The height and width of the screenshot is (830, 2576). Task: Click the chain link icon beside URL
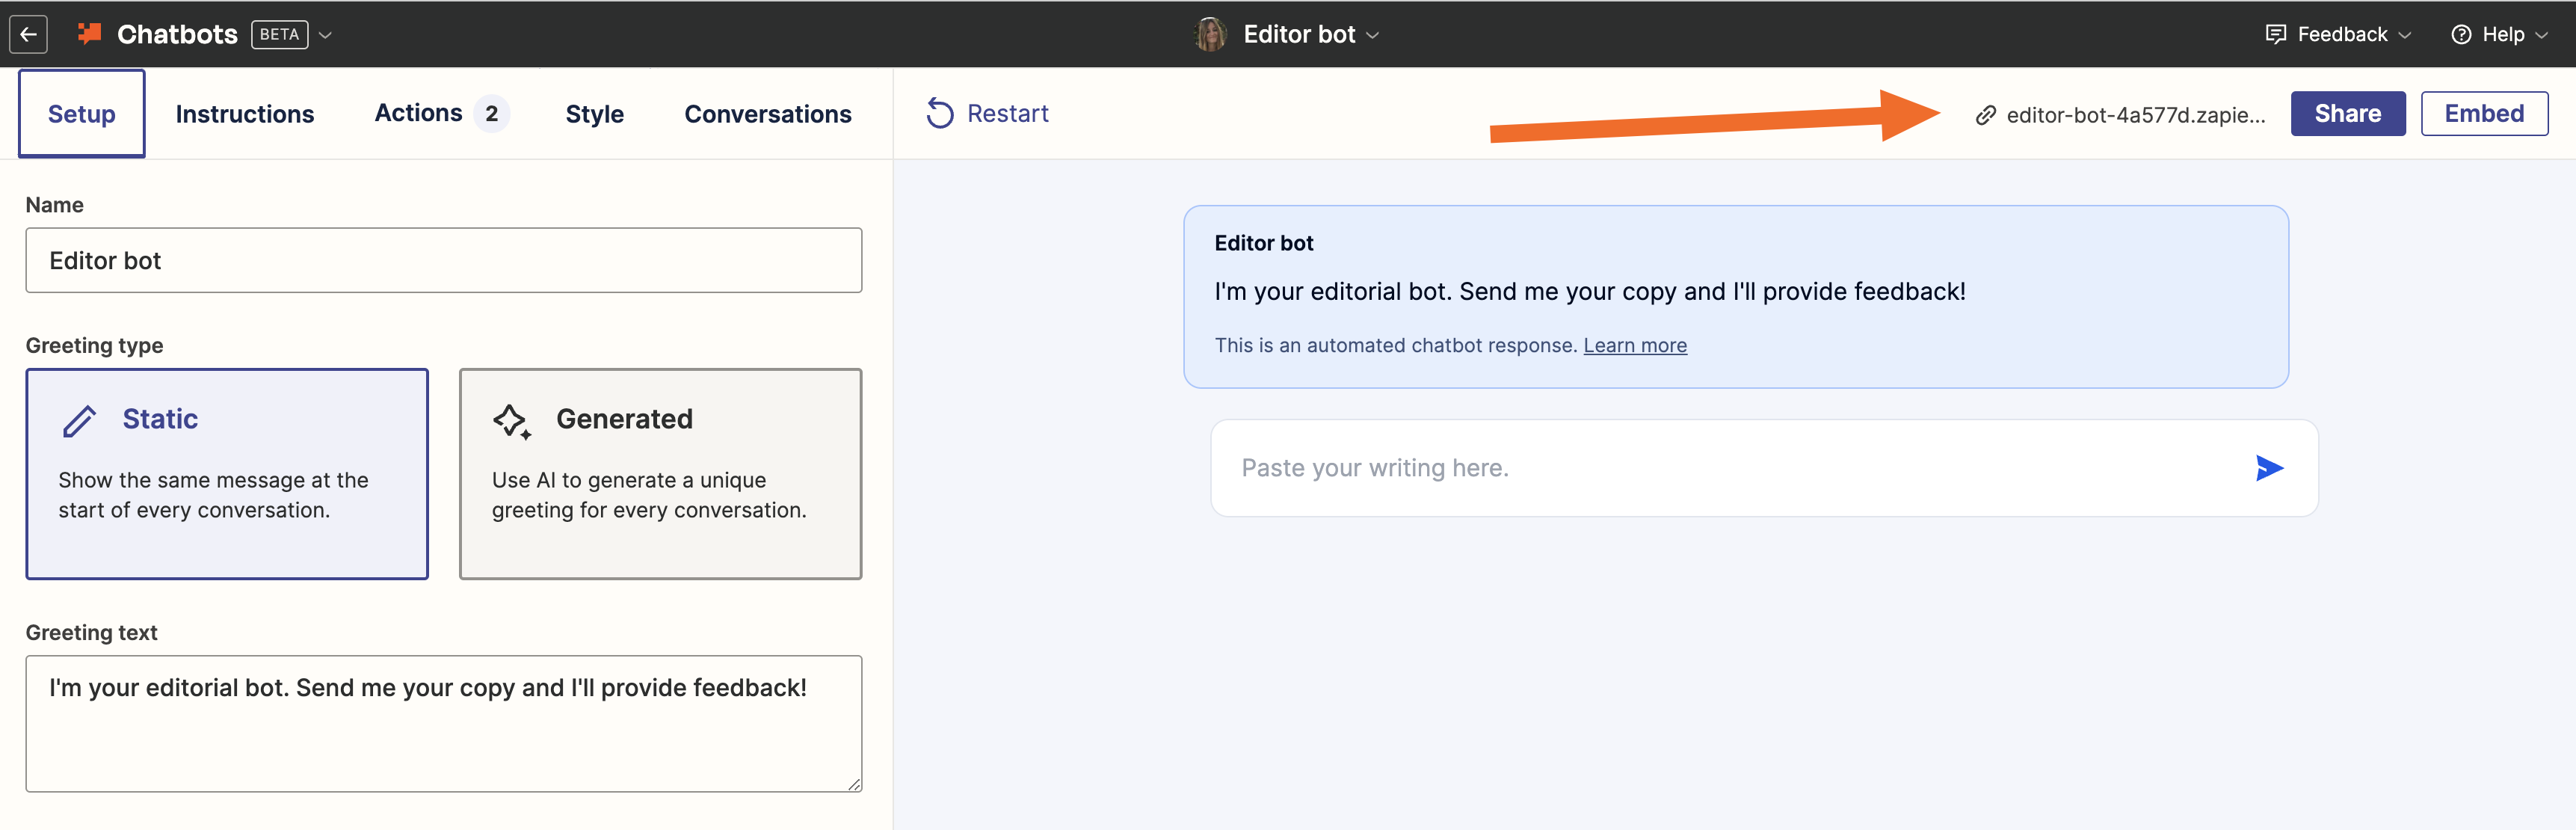pyautogui.click(x=1986, y=115)
